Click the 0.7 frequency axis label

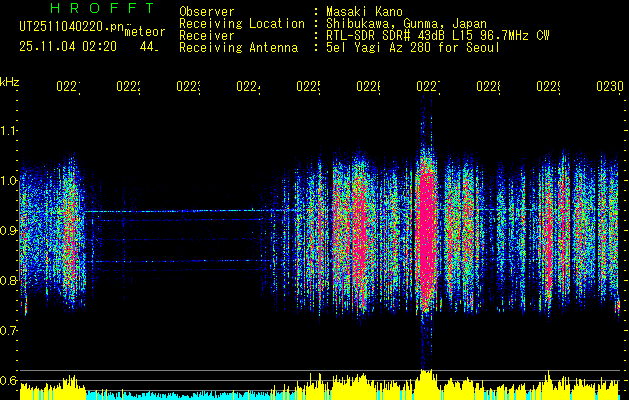9,331
